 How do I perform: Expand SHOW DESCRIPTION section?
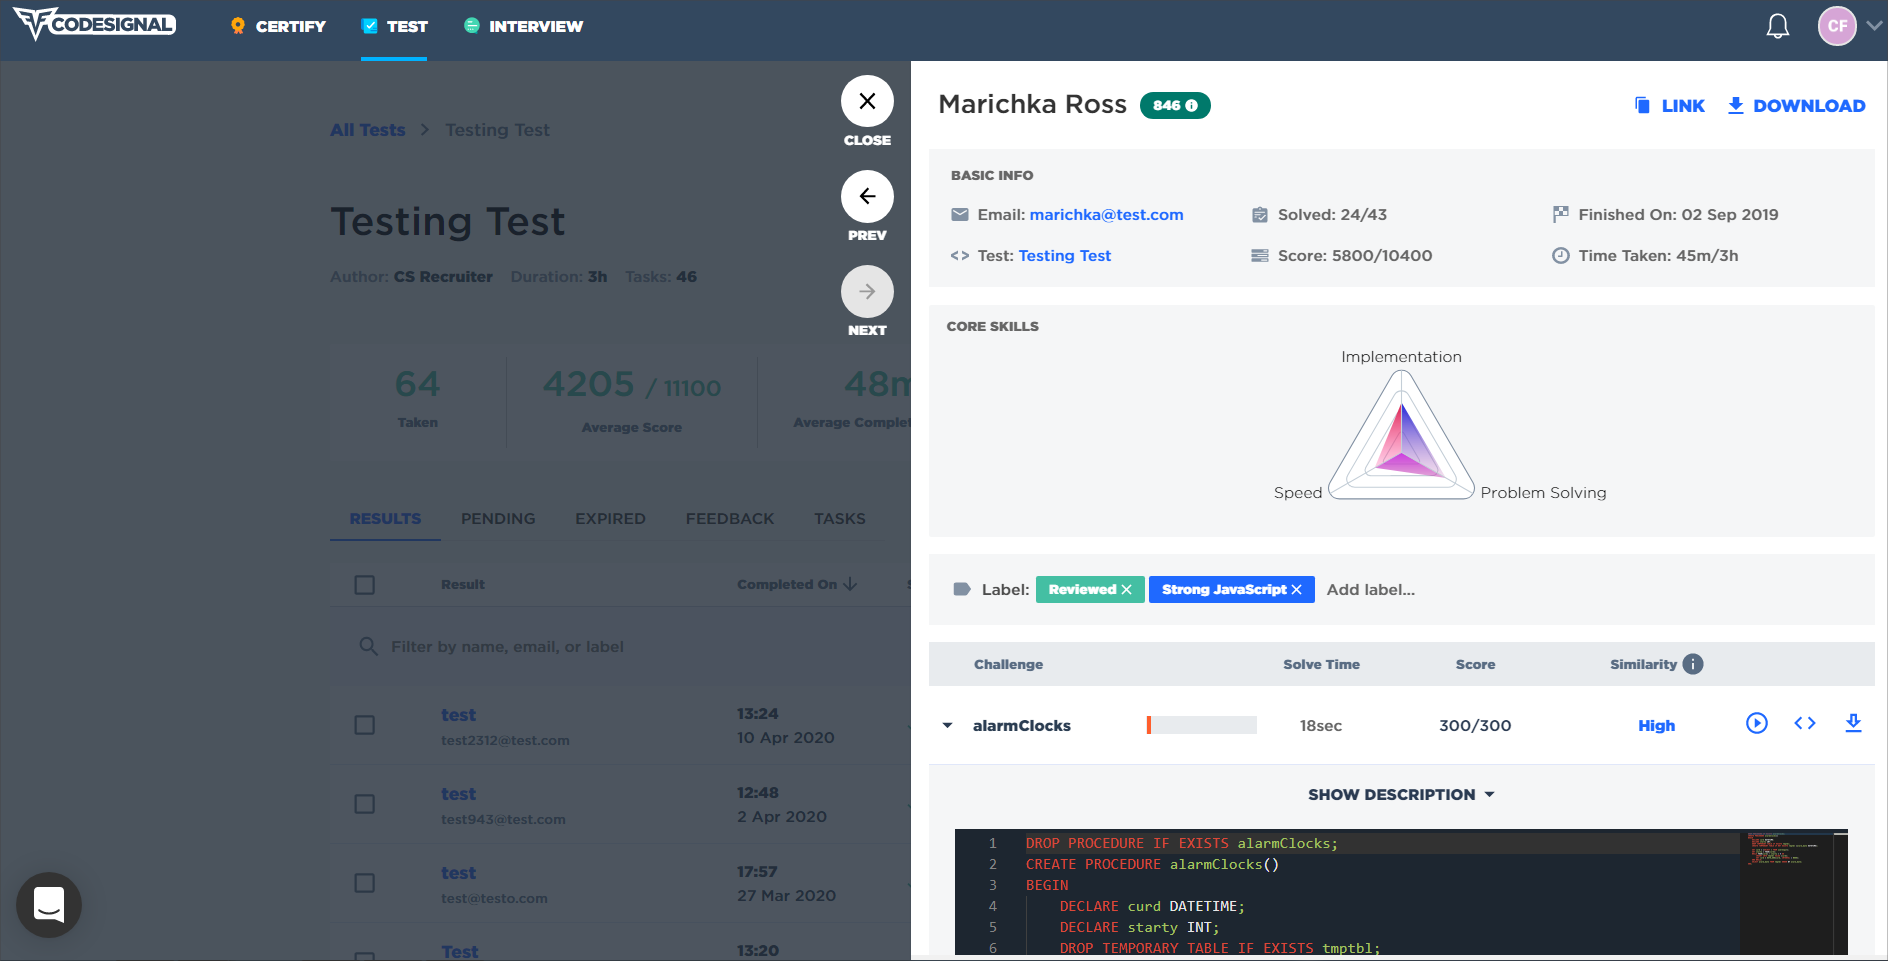pos(1401,794)
